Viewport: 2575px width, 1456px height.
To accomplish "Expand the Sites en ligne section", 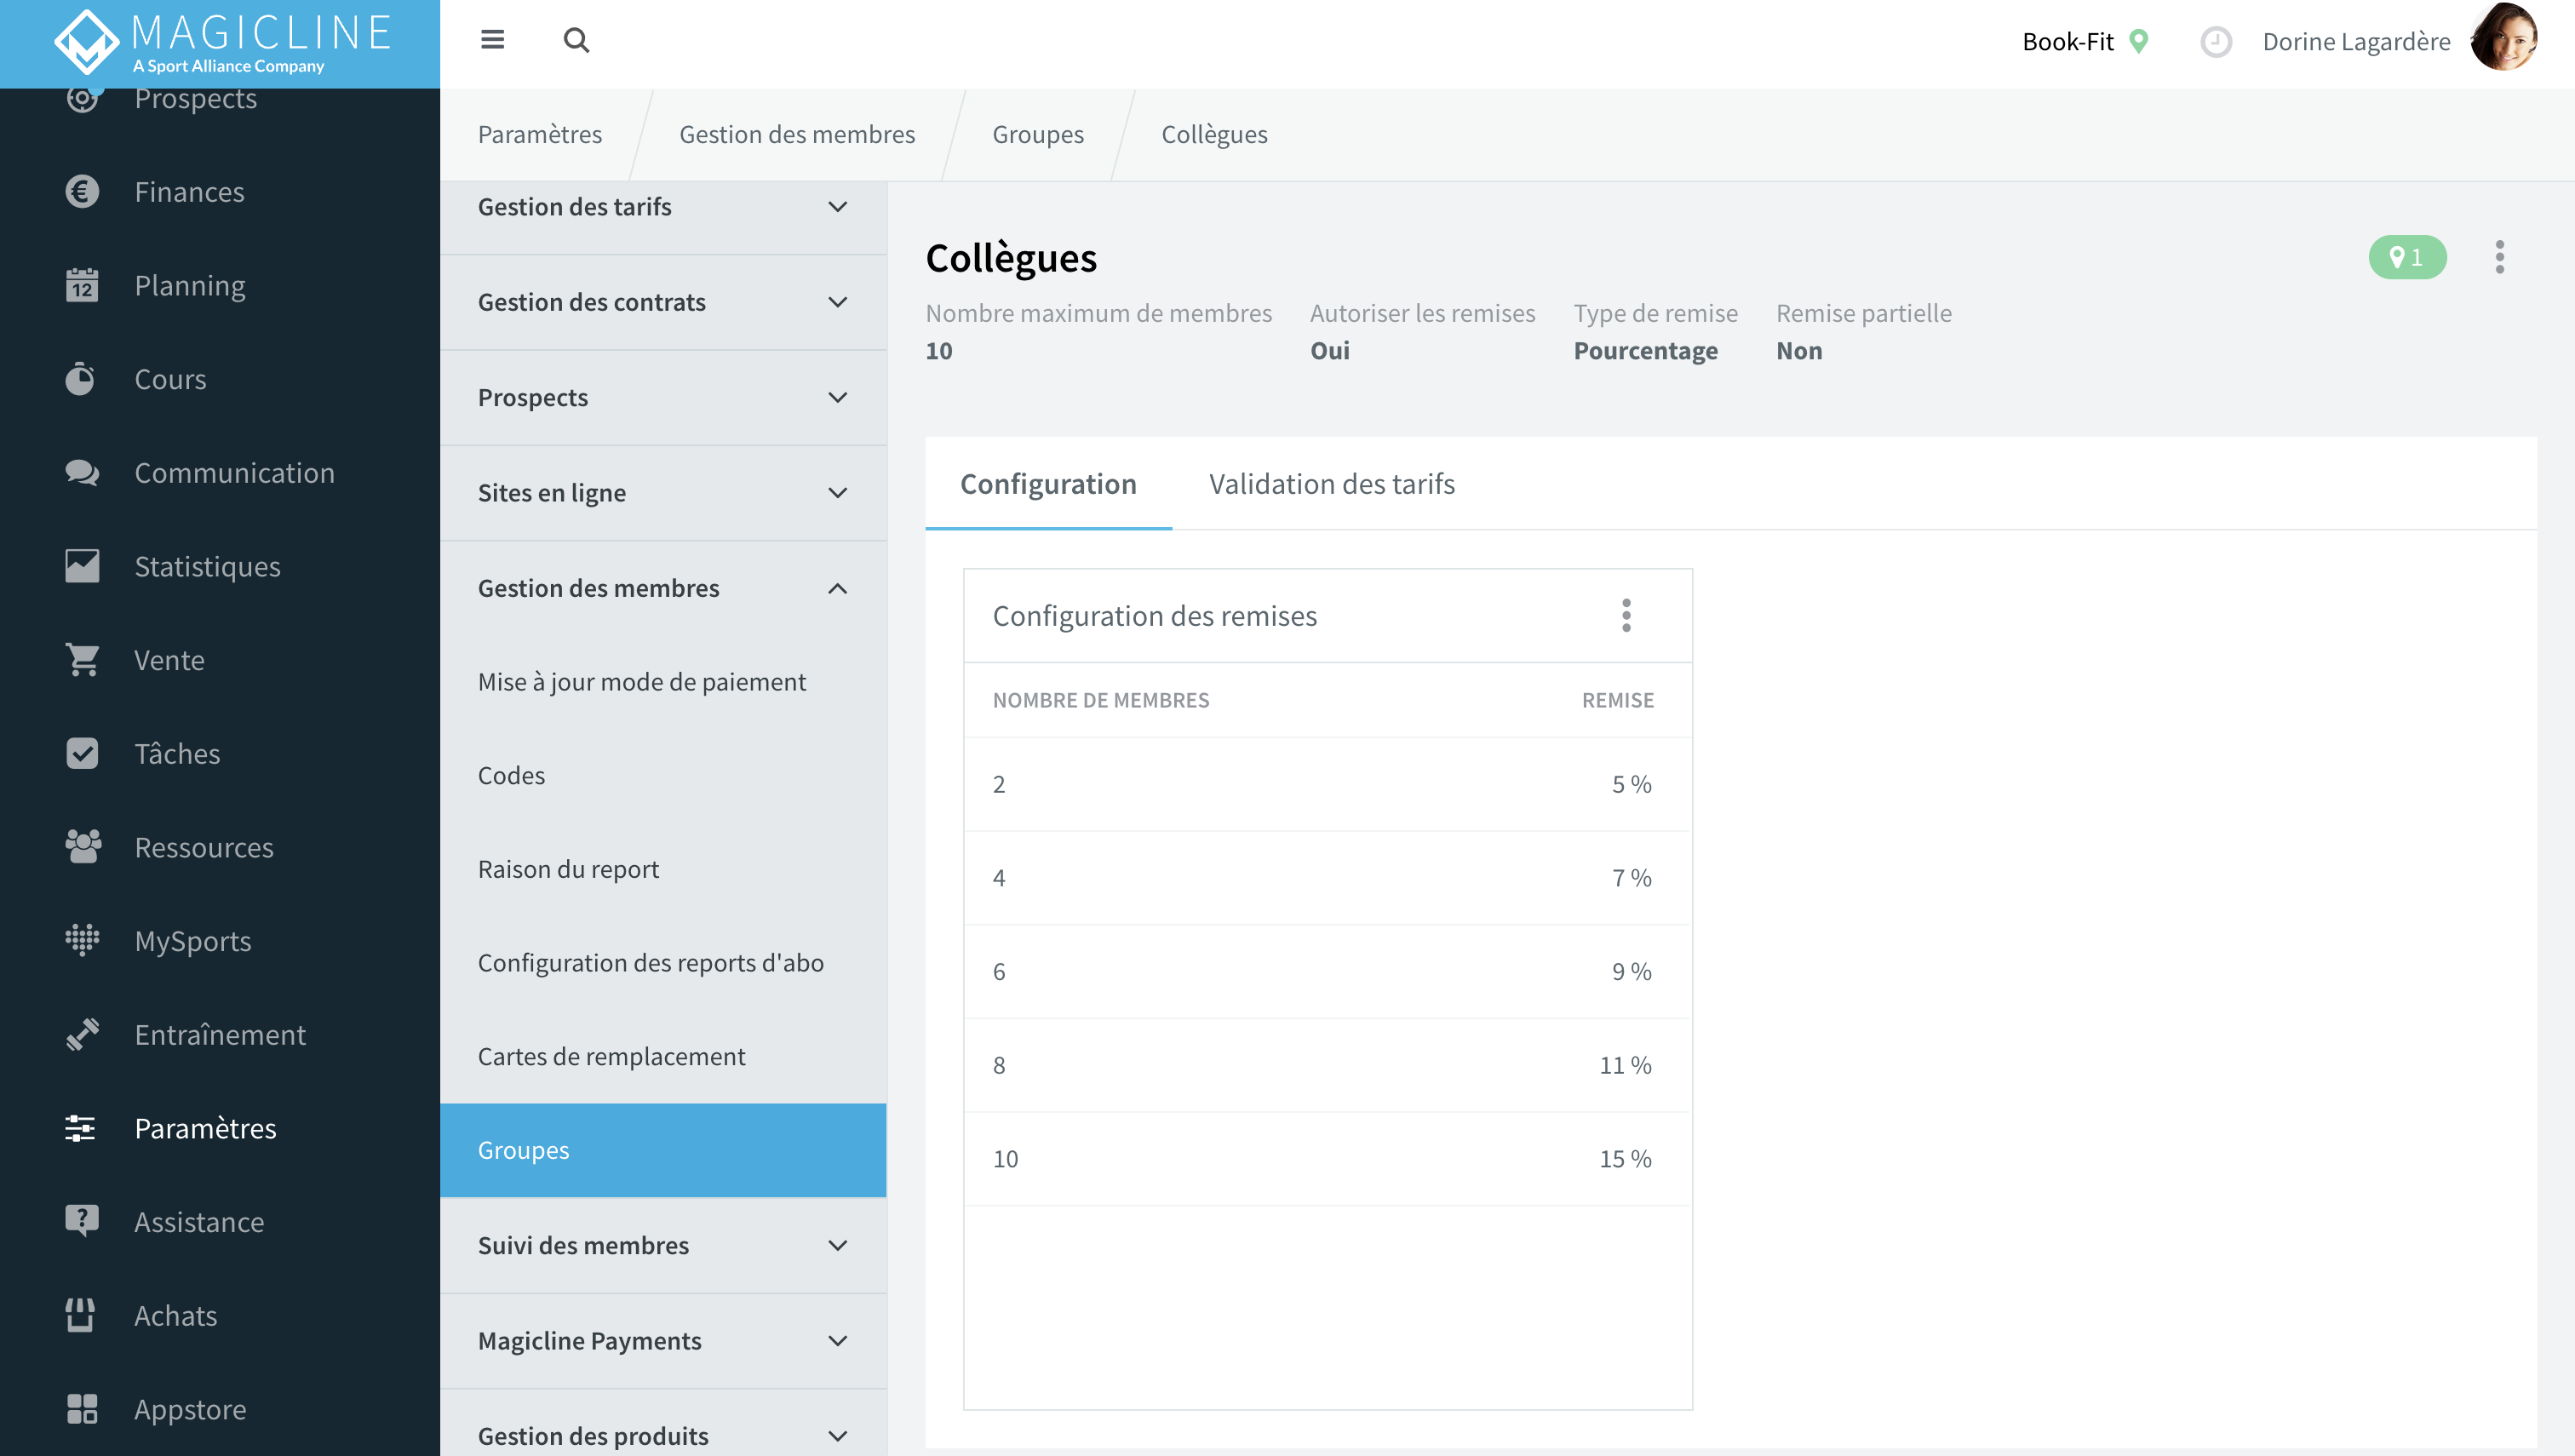I will point(663,493).
